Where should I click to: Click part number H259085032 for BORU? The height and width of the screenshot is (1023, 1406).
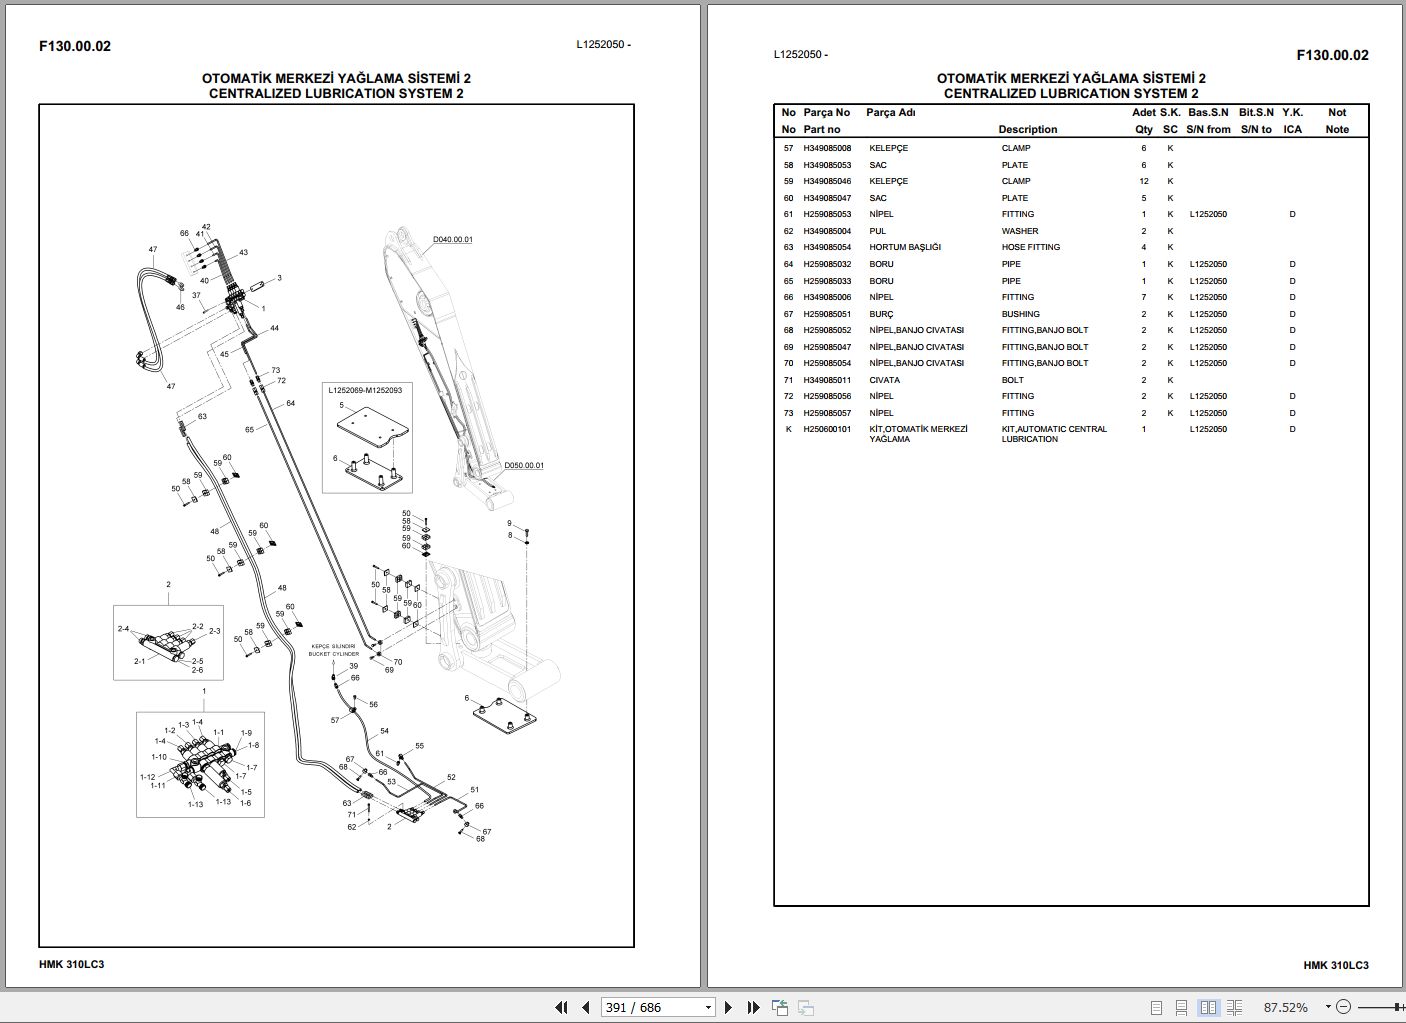pyautogui.click(x=827, y=264)
